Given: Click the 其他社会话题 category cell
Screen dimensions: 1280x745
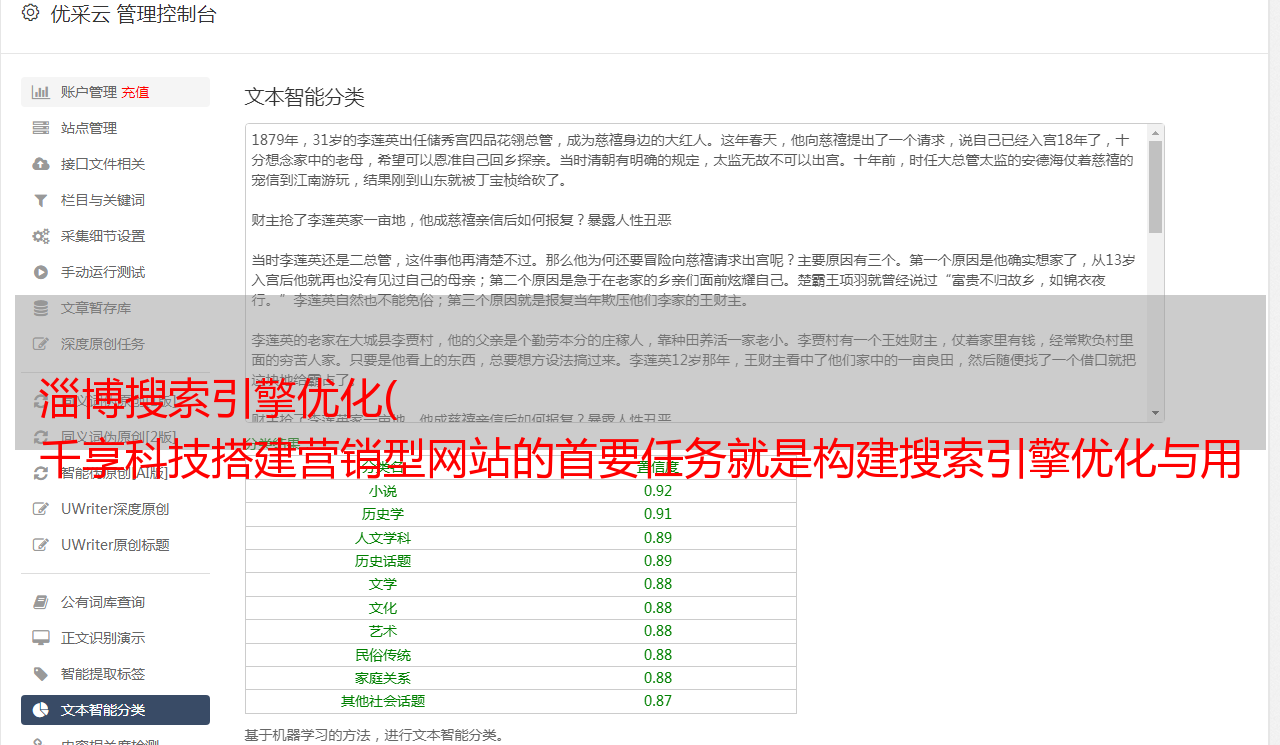Looking at the screenshot, I should 383,701.
